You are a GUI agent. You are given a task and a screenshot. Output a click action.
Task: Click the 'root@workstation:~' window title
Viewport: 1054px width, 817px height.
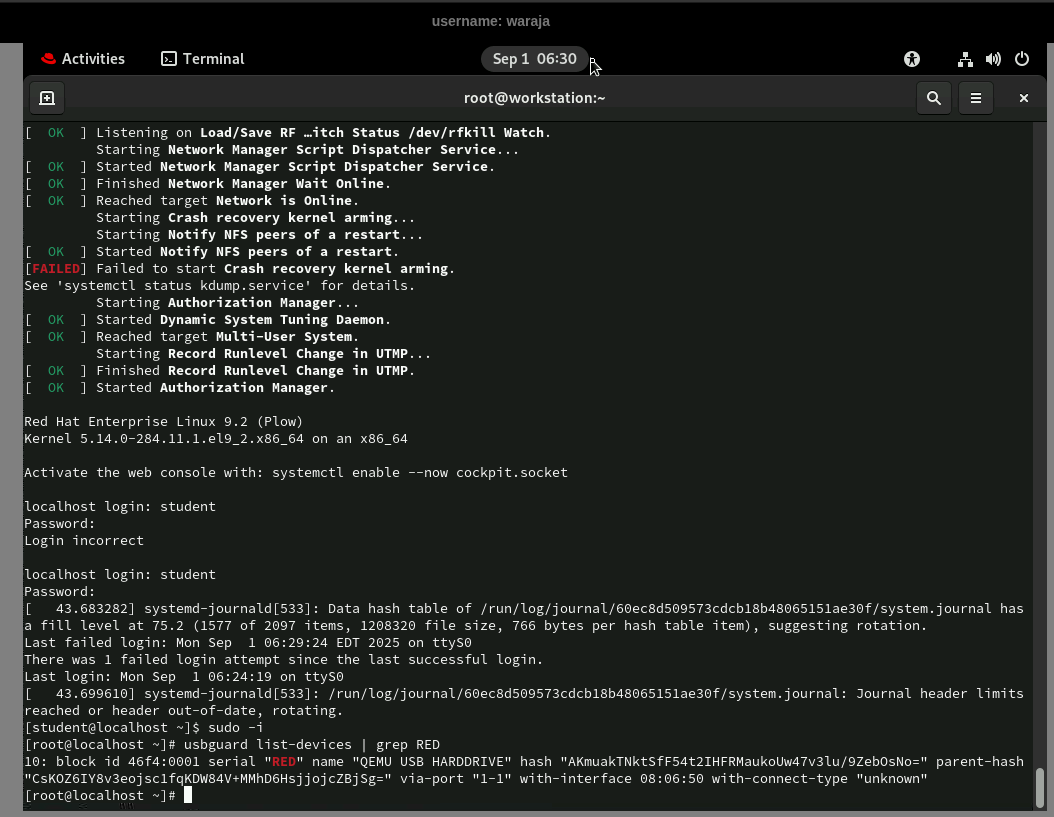(534, 98)
